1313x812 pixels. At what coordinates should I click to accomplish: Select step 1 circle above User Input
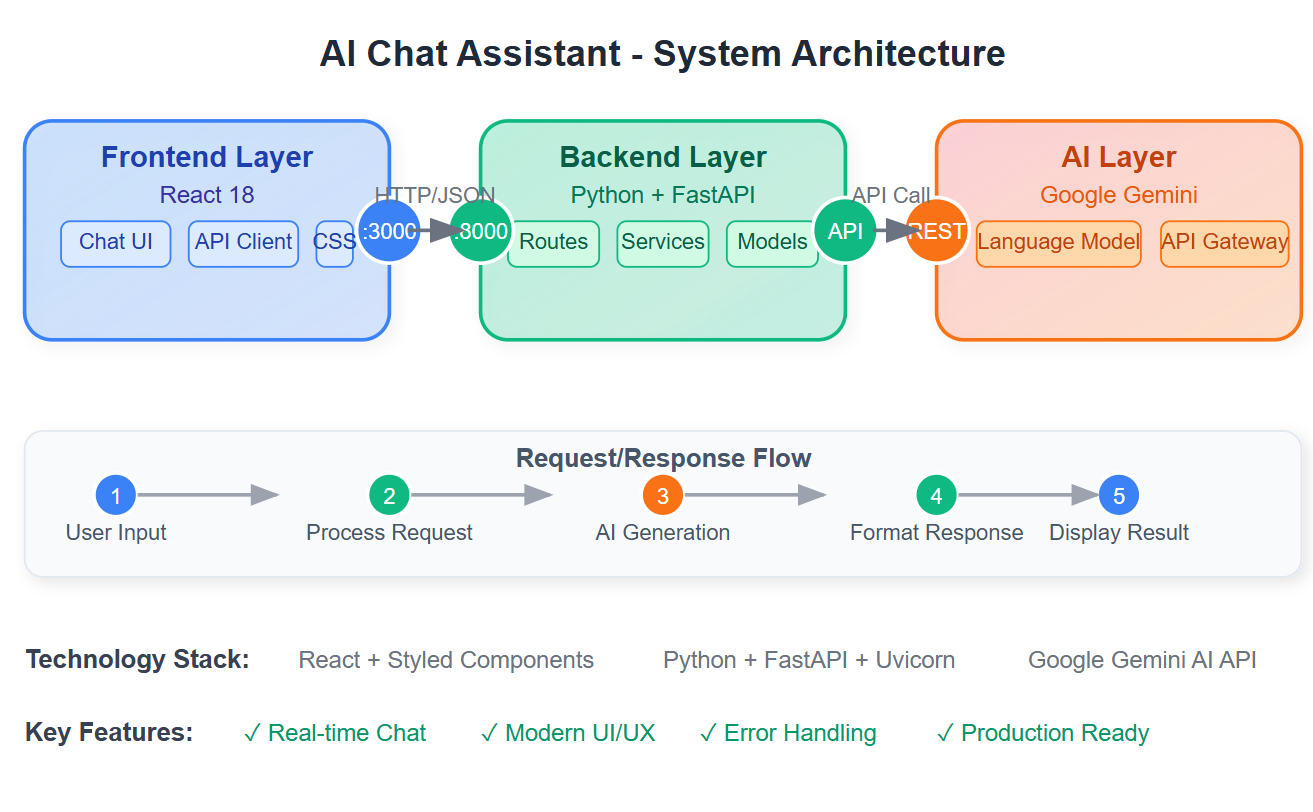click(116, 495)
